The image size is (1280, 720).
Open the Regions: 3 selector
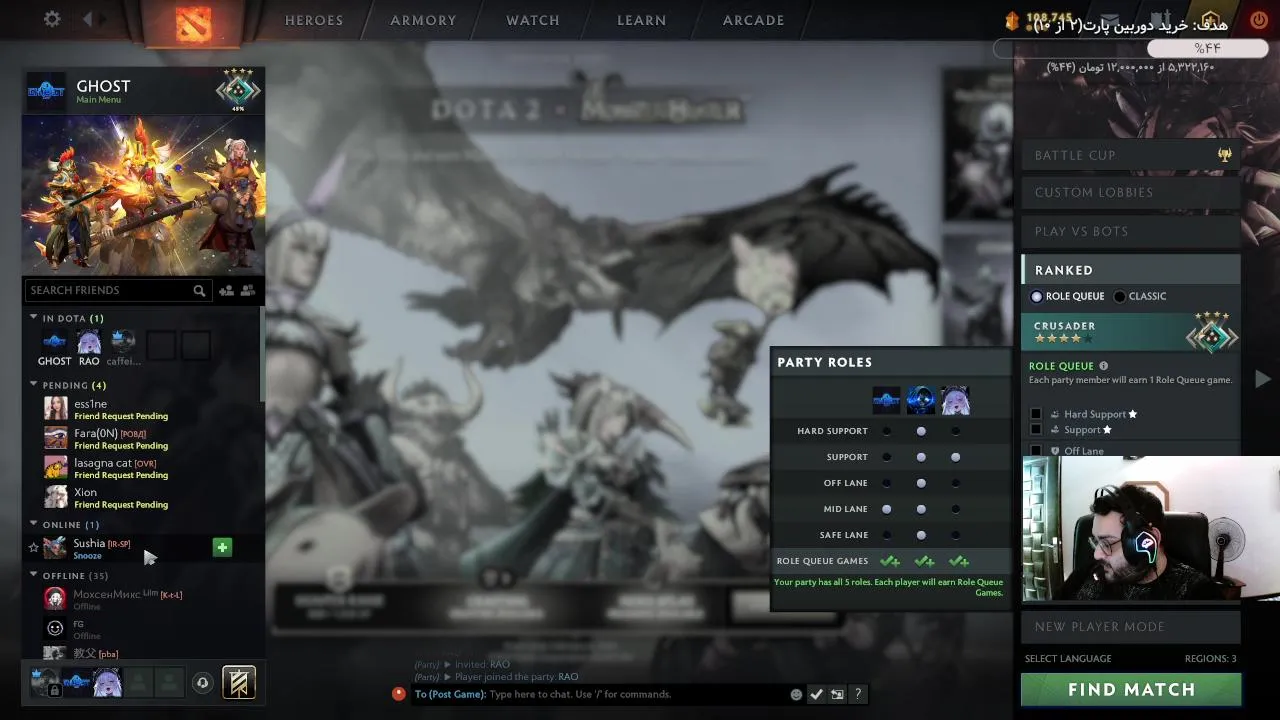[1210, 658]
